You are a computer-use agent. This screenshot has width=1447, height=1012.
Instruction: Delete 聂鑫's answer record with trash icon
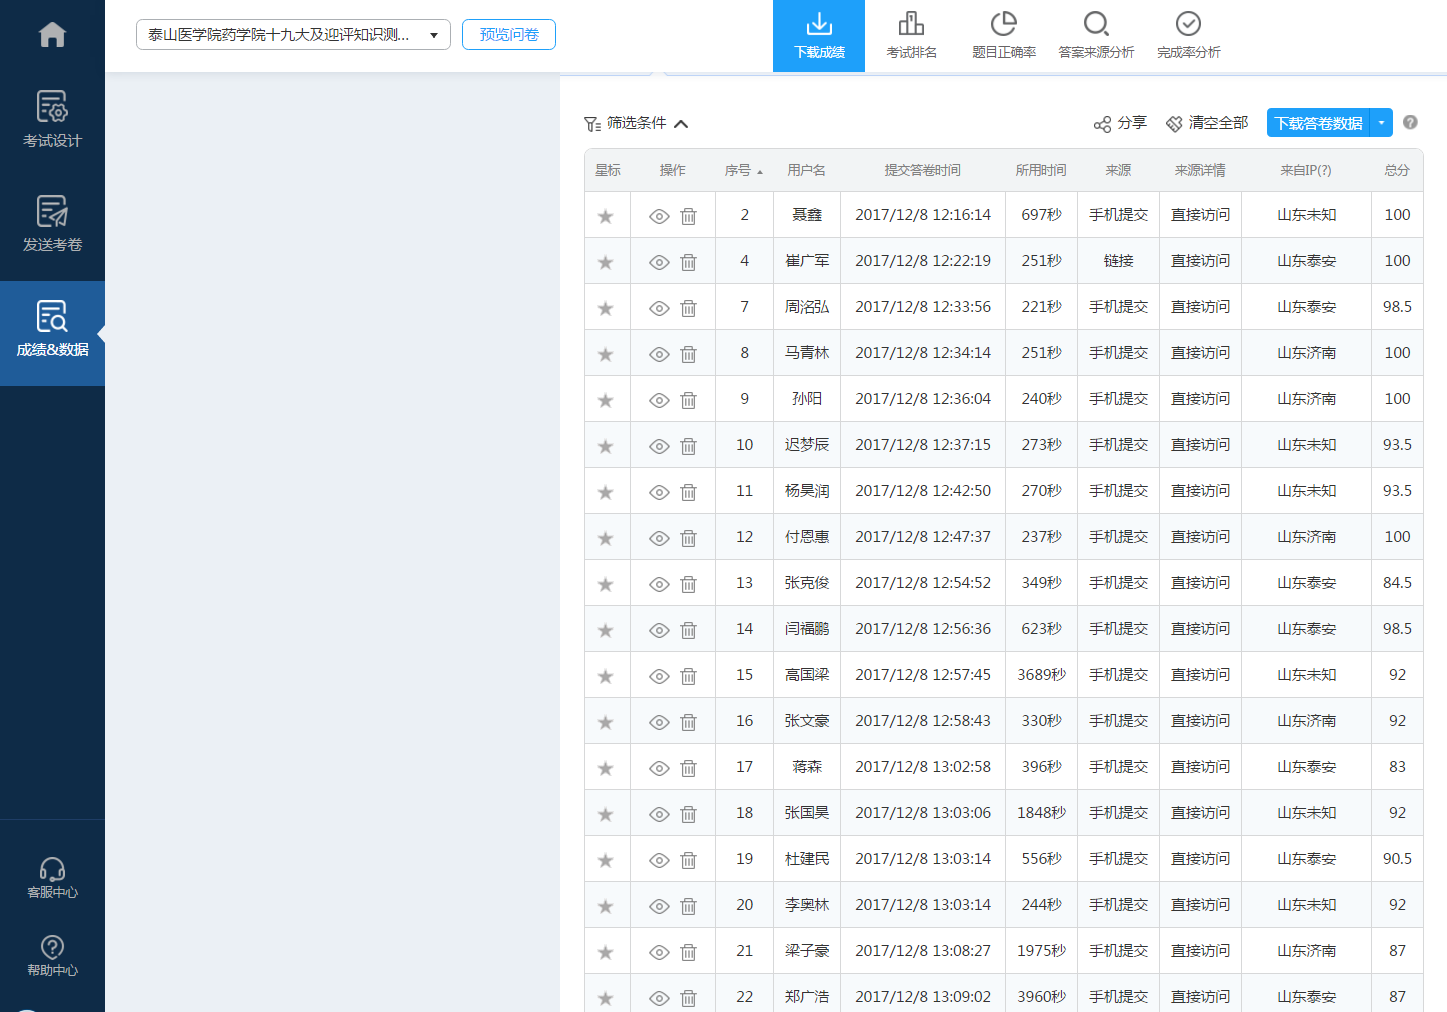[688, 216]
